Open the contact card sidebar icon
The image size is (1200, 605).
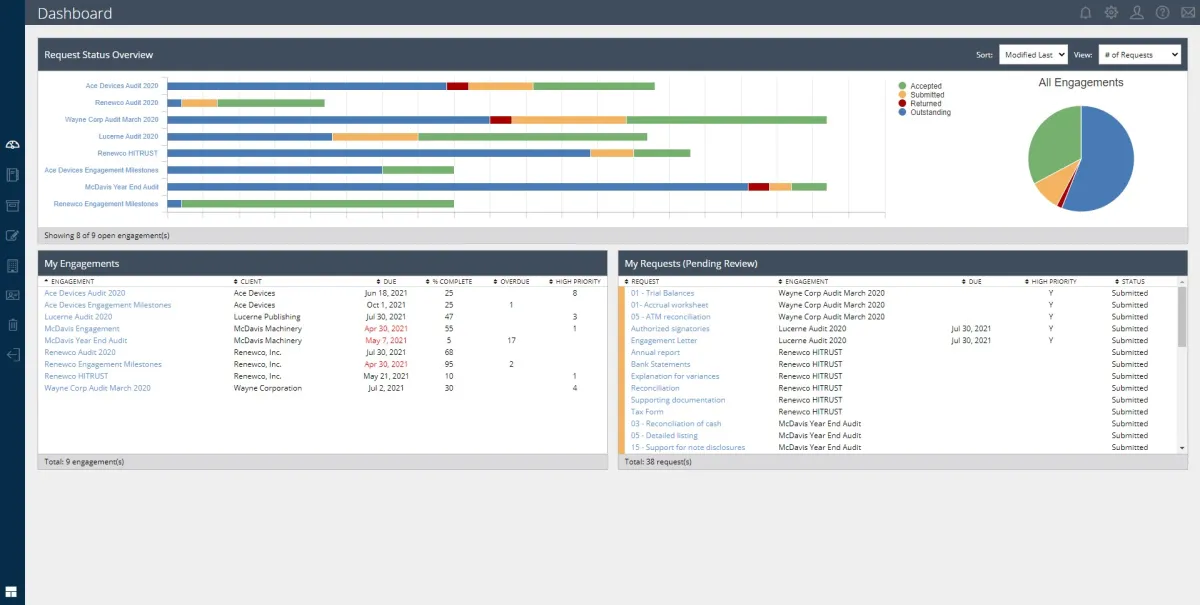coord(12,295)
